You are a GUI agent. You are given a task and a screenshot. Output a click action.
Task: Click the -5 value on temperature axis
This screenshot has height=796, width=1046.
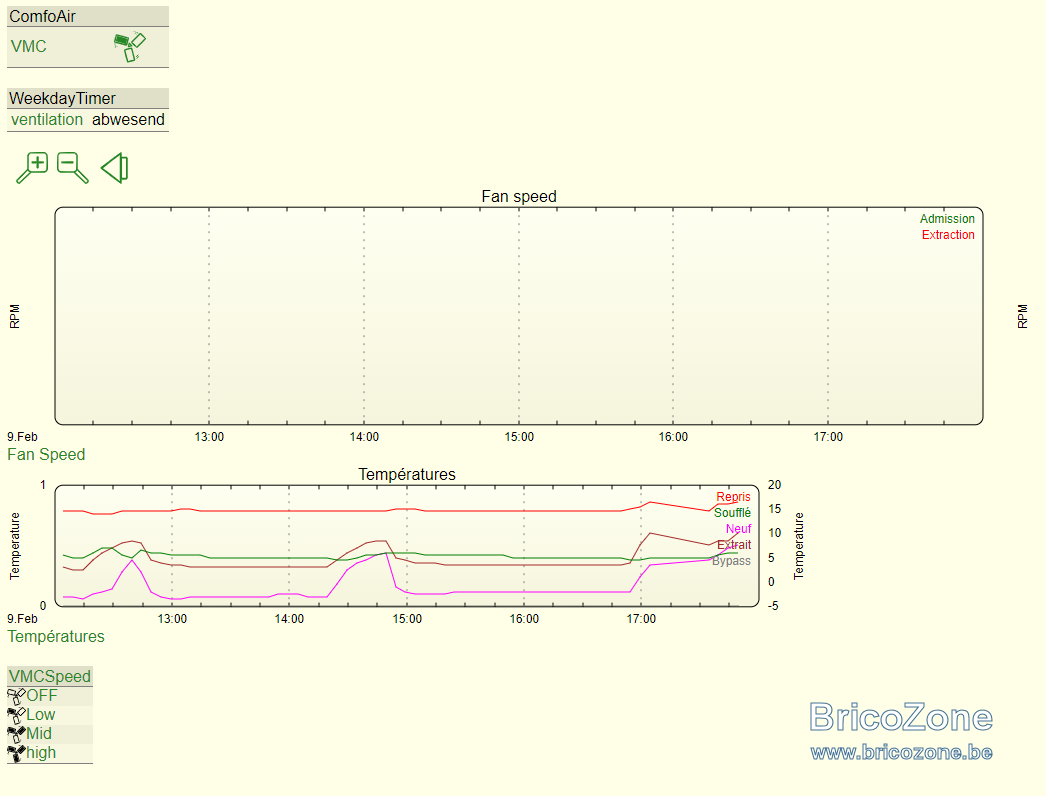(x=773, y=606)
